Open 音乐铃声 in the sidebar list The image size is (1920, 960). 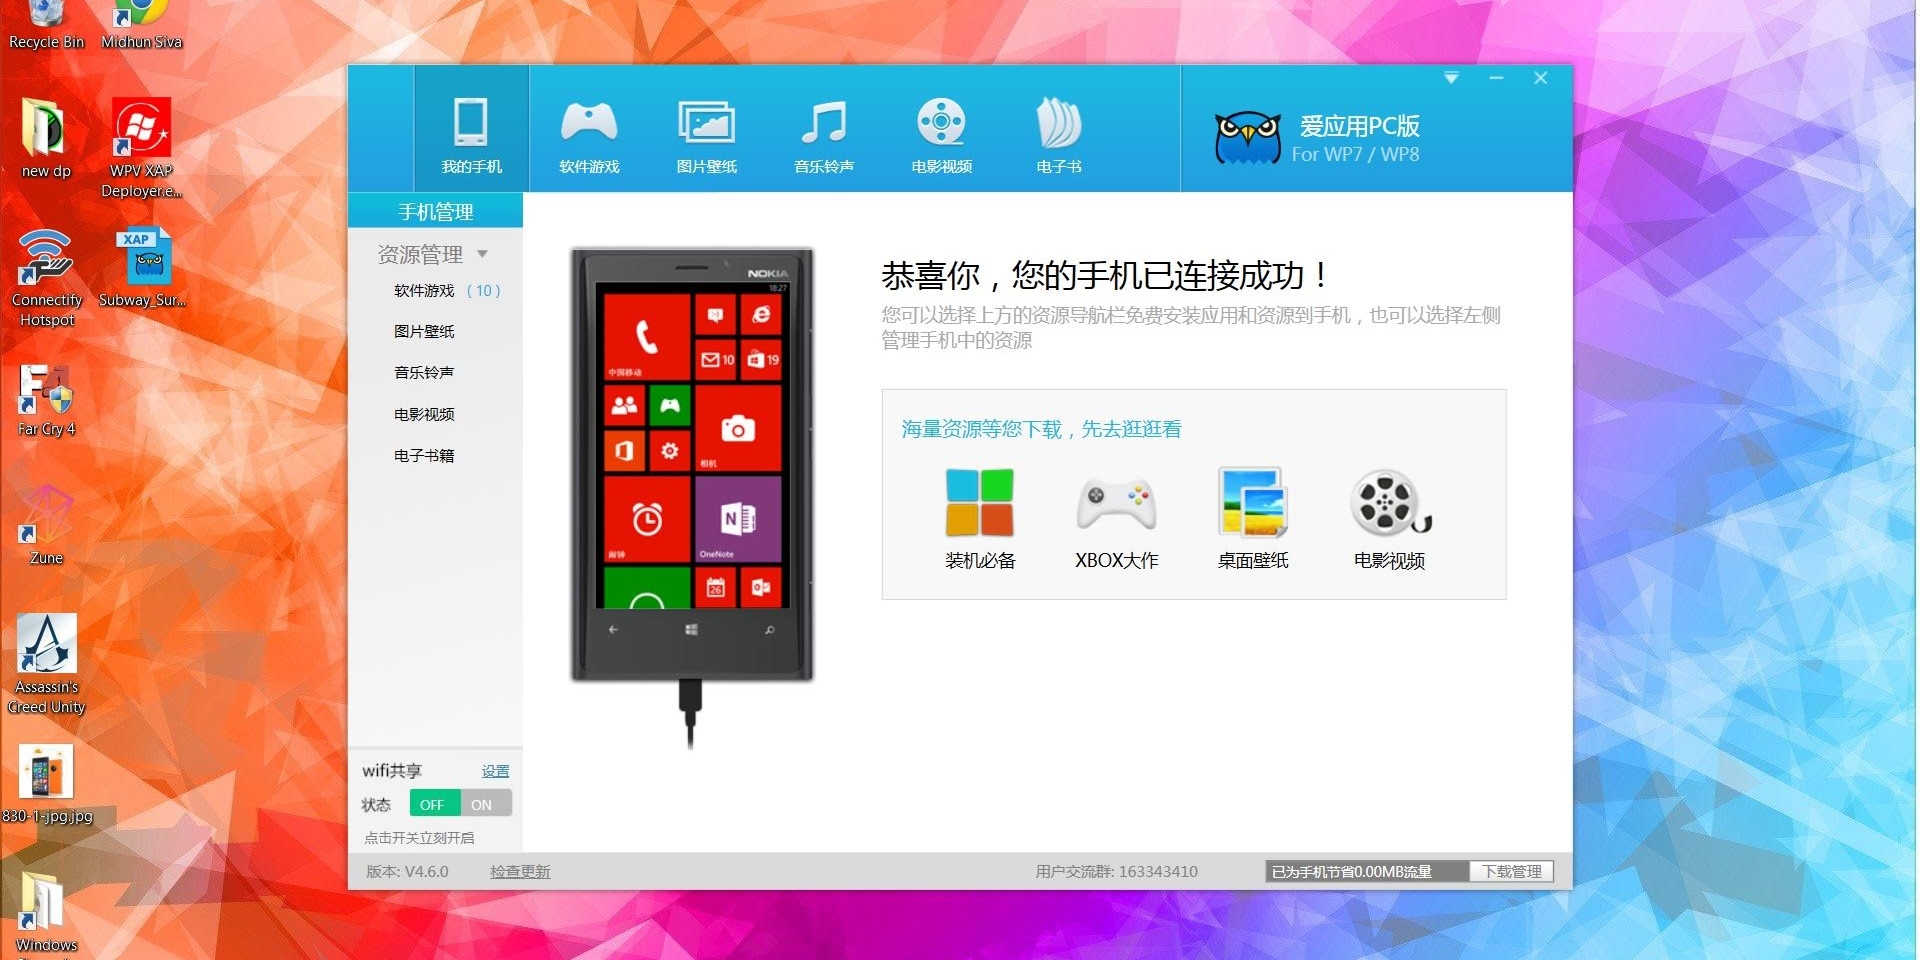[x=424, y=373]
